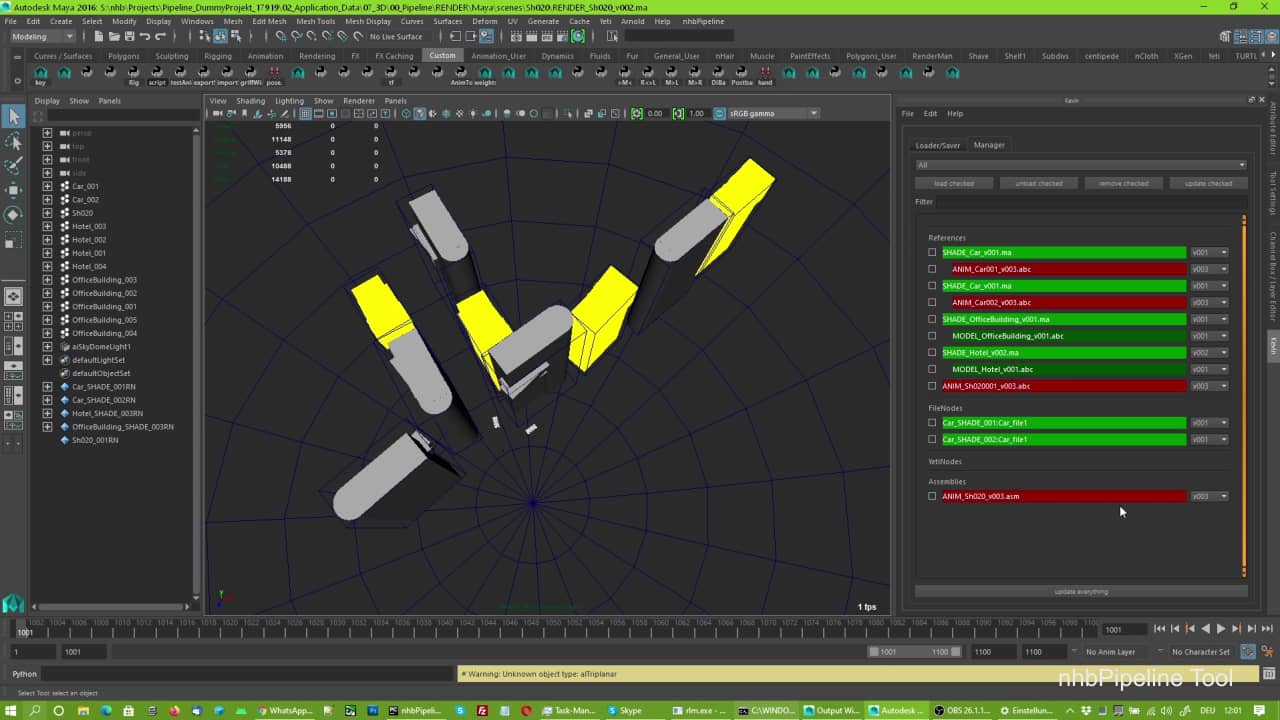Viewport: 1280px width, 720px height.
Task: Click the current frame field by timeline
Action: click(1124, 629)
